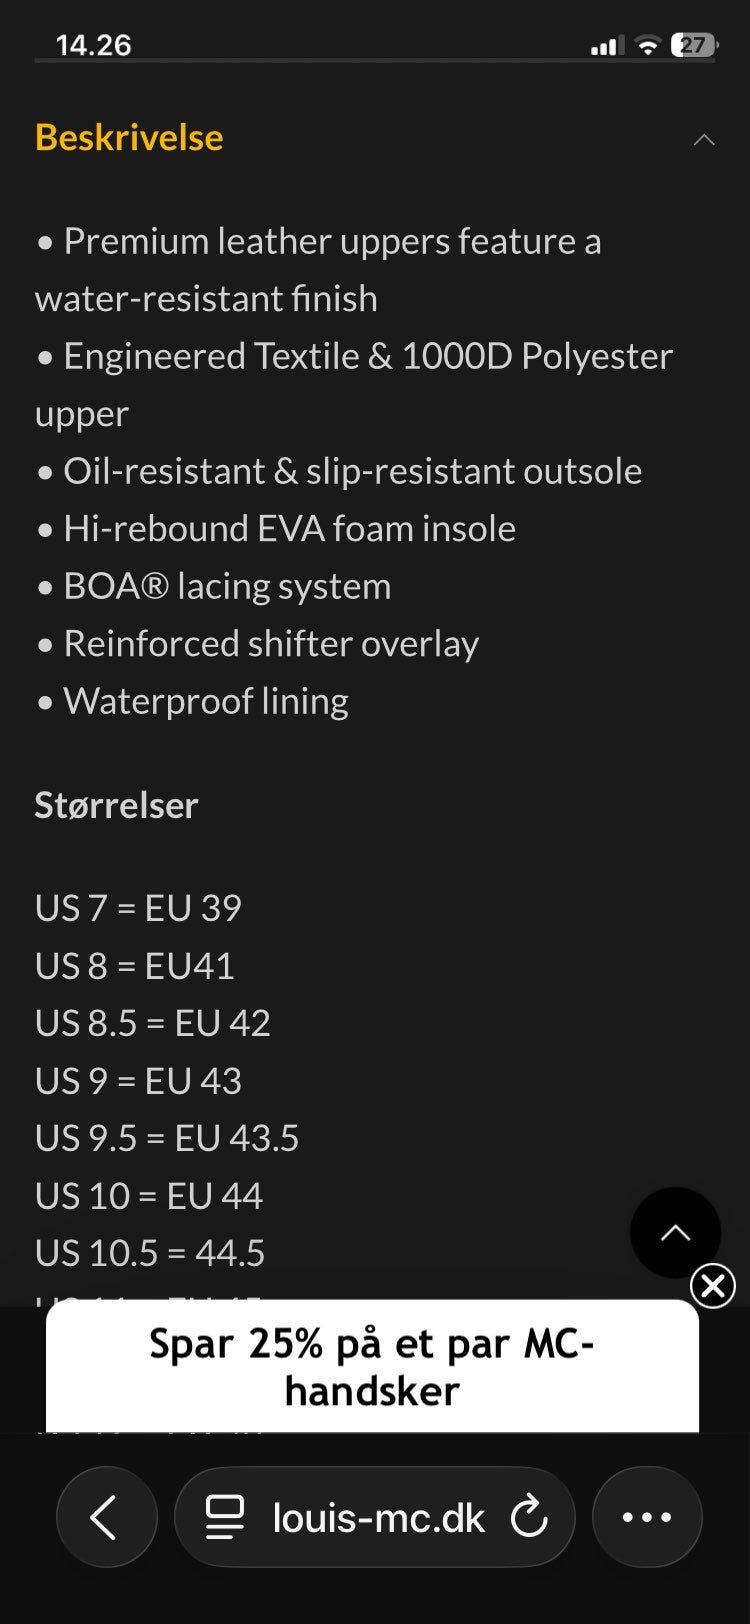Tap the louis-mc.dk address field
750x1624 pixels.
[378, 1517]
